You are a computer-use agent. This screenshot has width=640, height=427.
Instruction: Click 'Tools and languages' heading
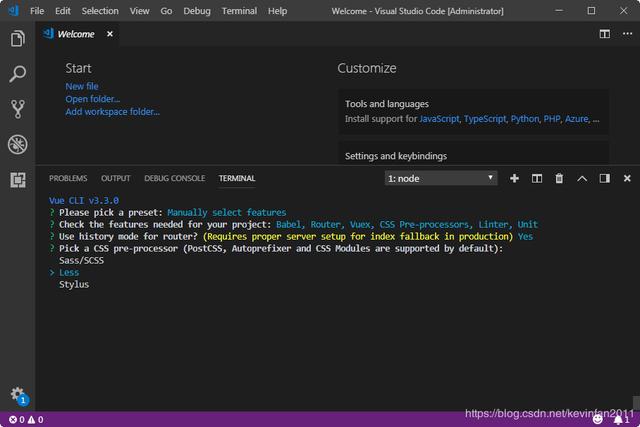[387, 104]
